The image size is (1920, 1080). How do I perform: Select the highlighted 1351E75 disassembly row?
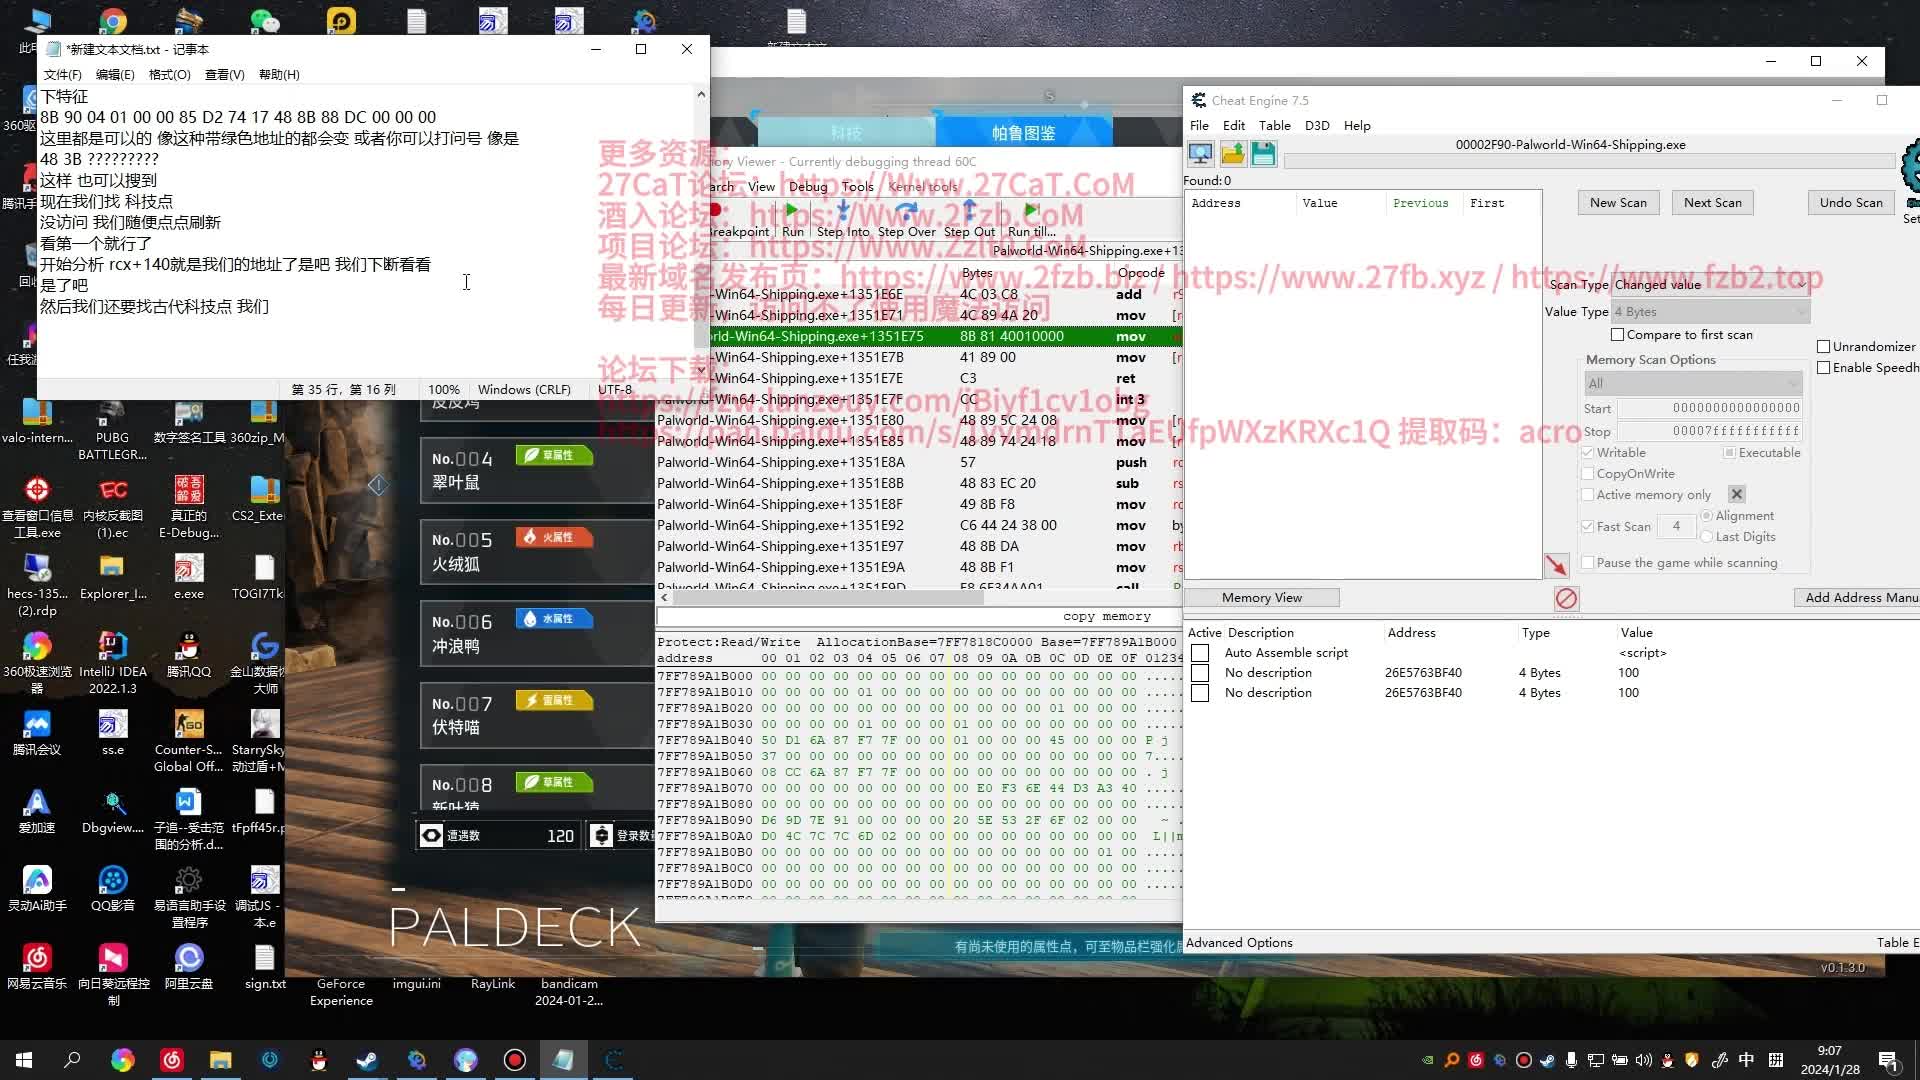tap(919, 336)
